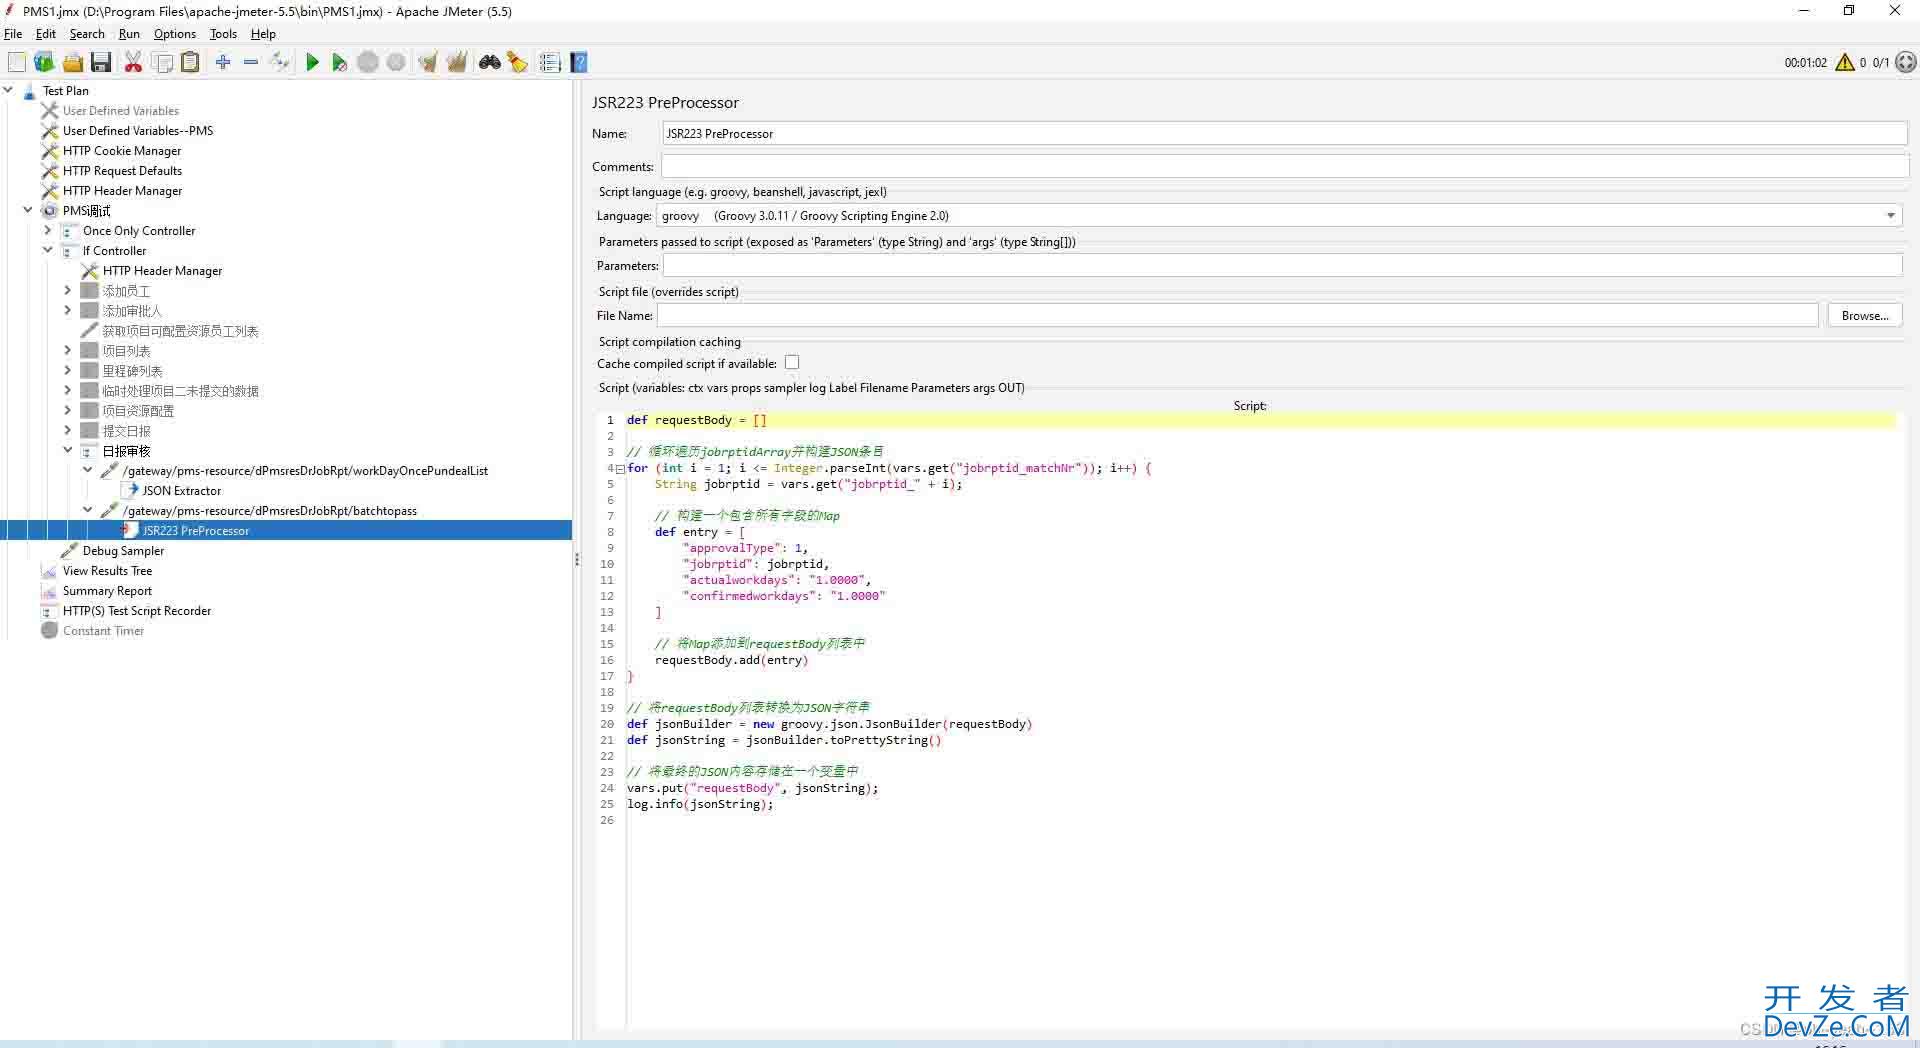Image resolution: width=1920 pixels, height=1048 pixels.
Task: Select the JSR223 PreProcessor tree item
Action: 195,531
